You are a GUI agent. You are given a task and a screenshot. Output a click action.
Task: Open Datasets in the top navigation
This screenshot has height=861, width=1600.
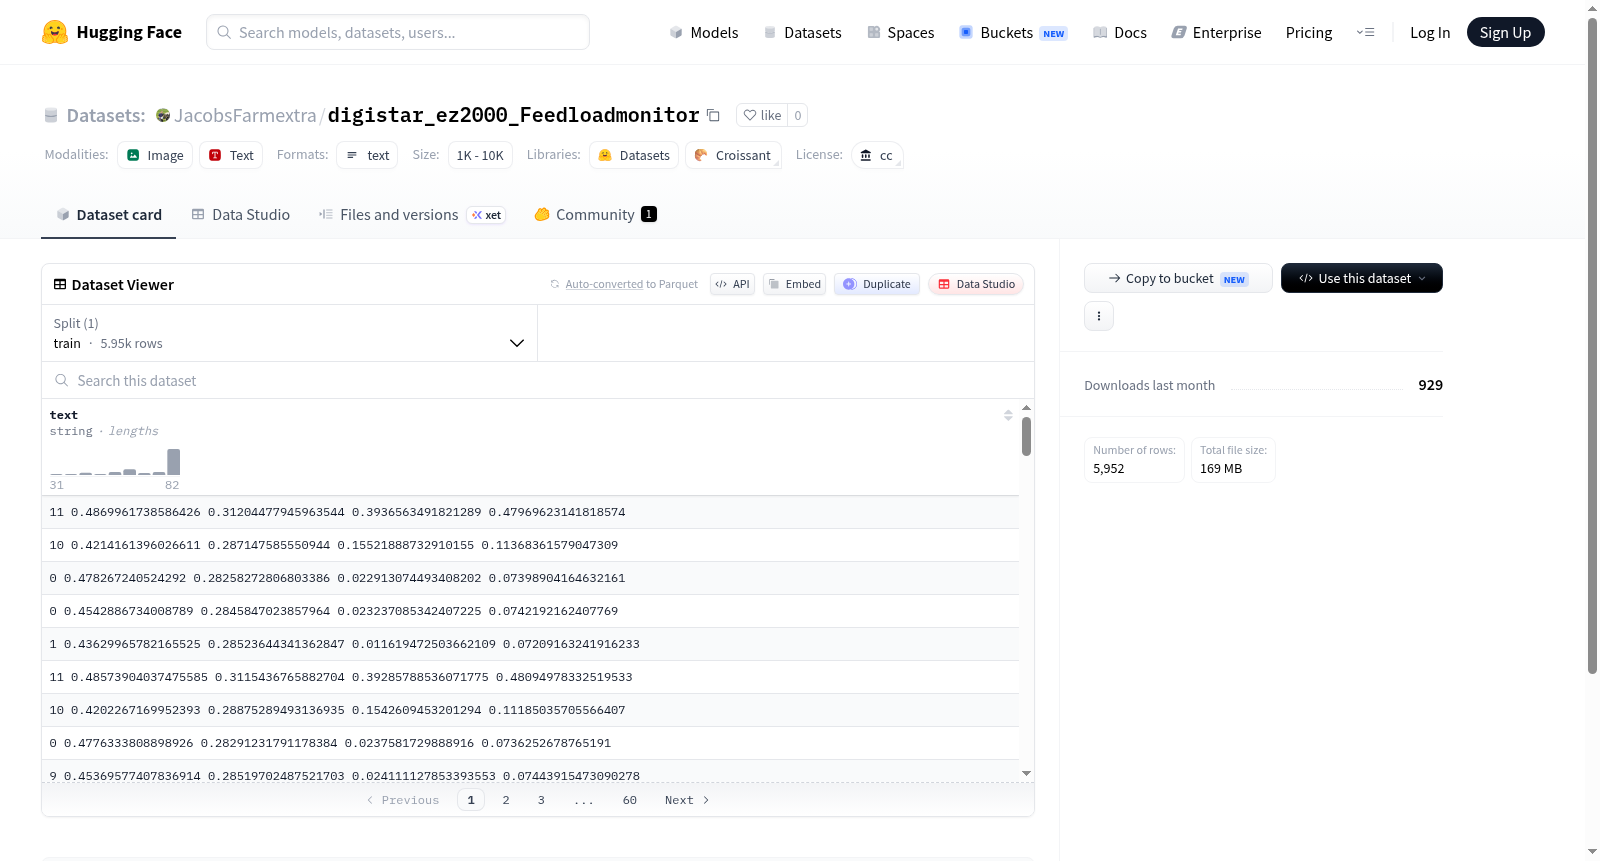click(x=802, y=32)
